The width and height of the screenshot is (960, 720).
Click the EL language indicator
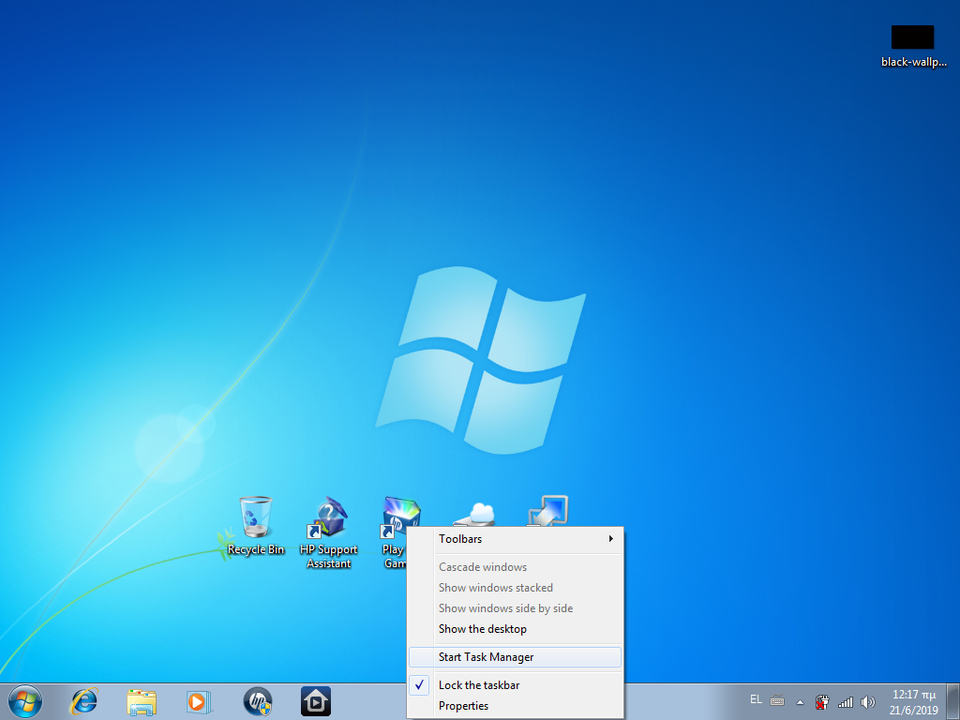pos(756,700)
